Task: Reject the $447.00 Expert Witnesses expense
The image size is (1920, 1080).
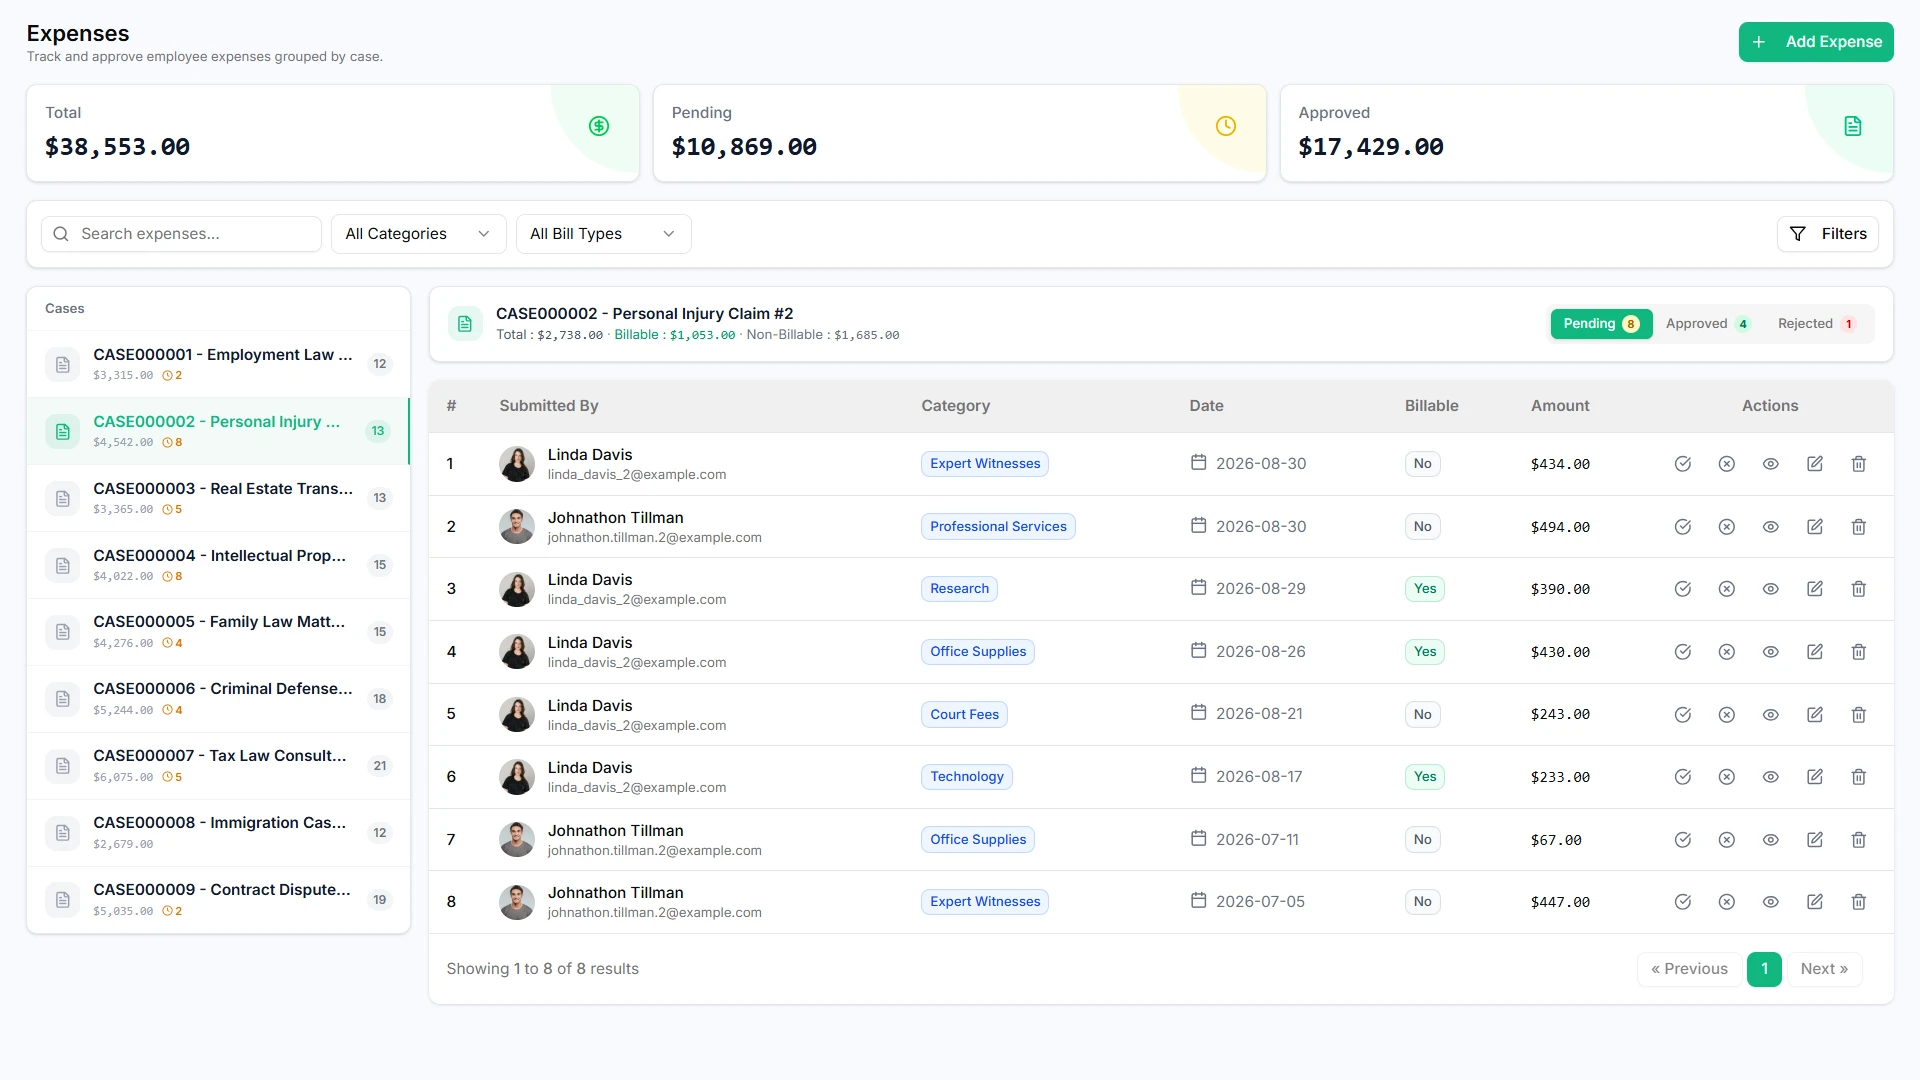Action: coord(1727,902)
